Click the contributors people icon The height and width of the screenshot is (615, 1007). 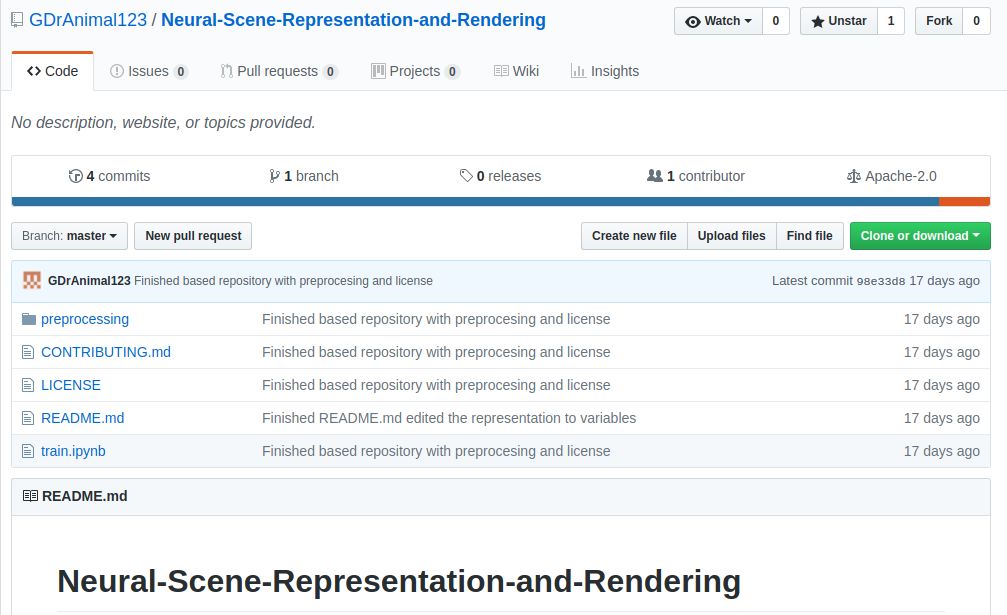pos(655,176)
